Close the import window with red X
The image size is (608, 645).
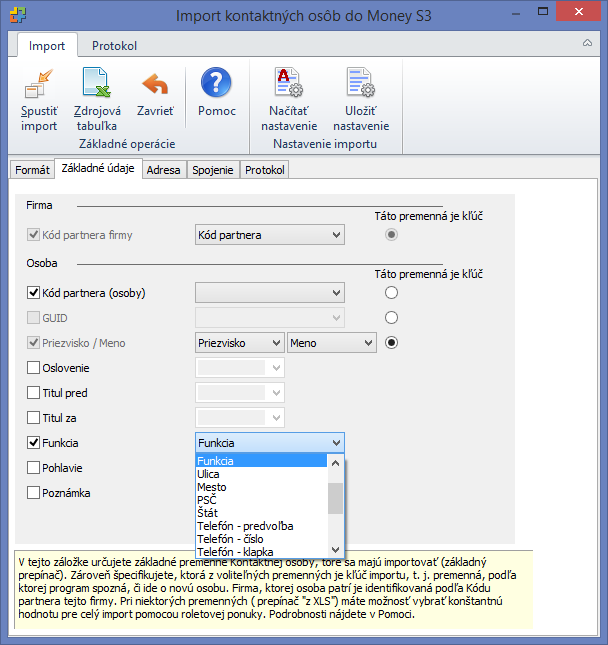(x=578, y=12)
